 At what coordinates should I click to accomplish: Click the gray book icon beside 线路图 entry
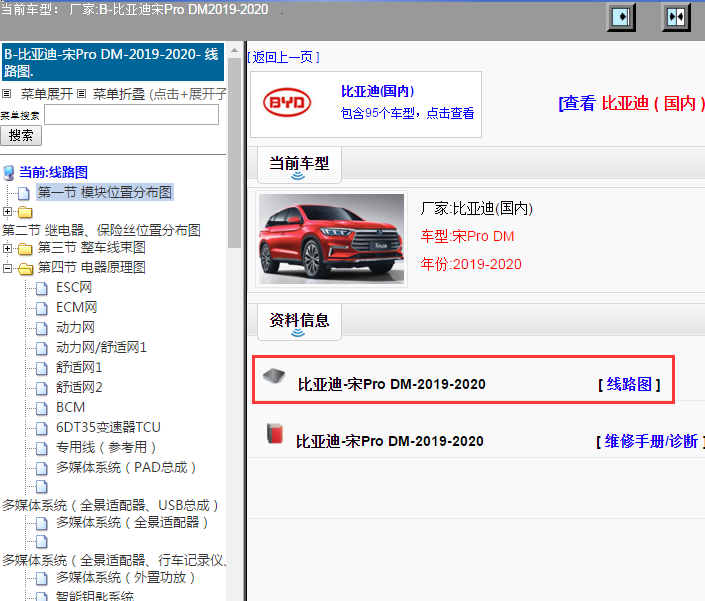coord(274,376)
